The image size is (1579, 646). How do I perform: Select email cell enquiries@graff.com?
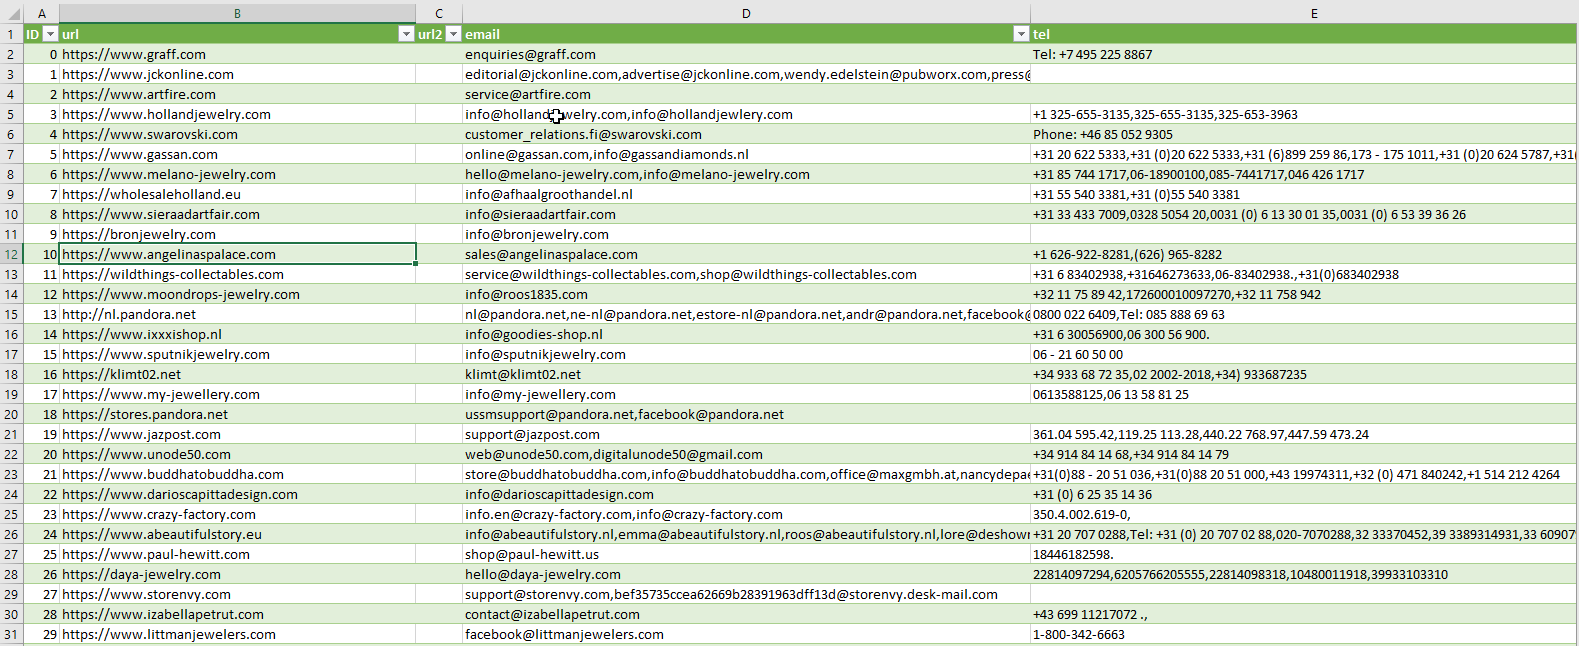[x=746, y=54]
